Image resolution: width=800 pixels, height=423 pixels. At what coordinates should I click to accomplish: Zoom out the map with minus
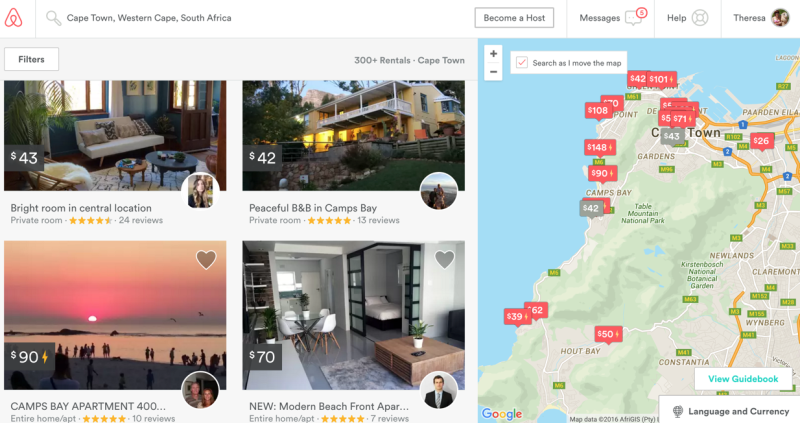point(493,72)
